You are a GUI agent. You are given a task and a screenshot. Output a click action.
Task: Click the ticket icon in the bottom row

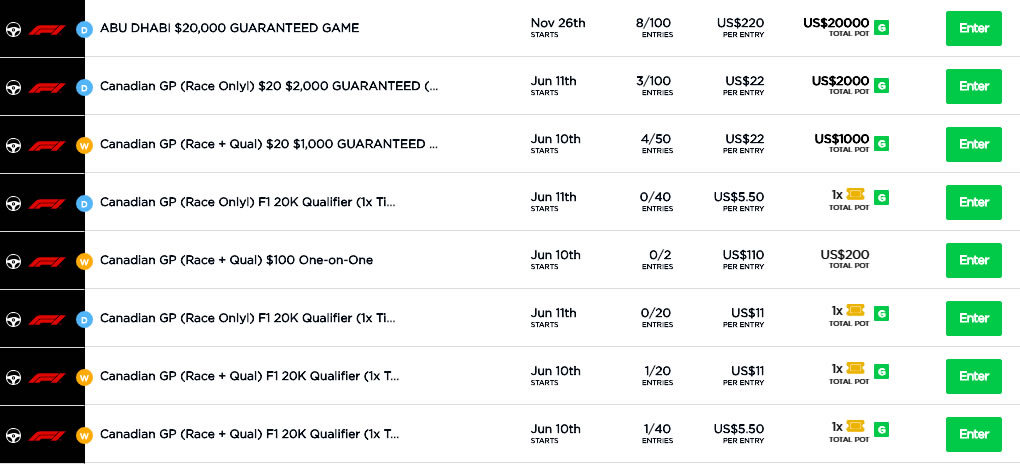coord(855,427)
